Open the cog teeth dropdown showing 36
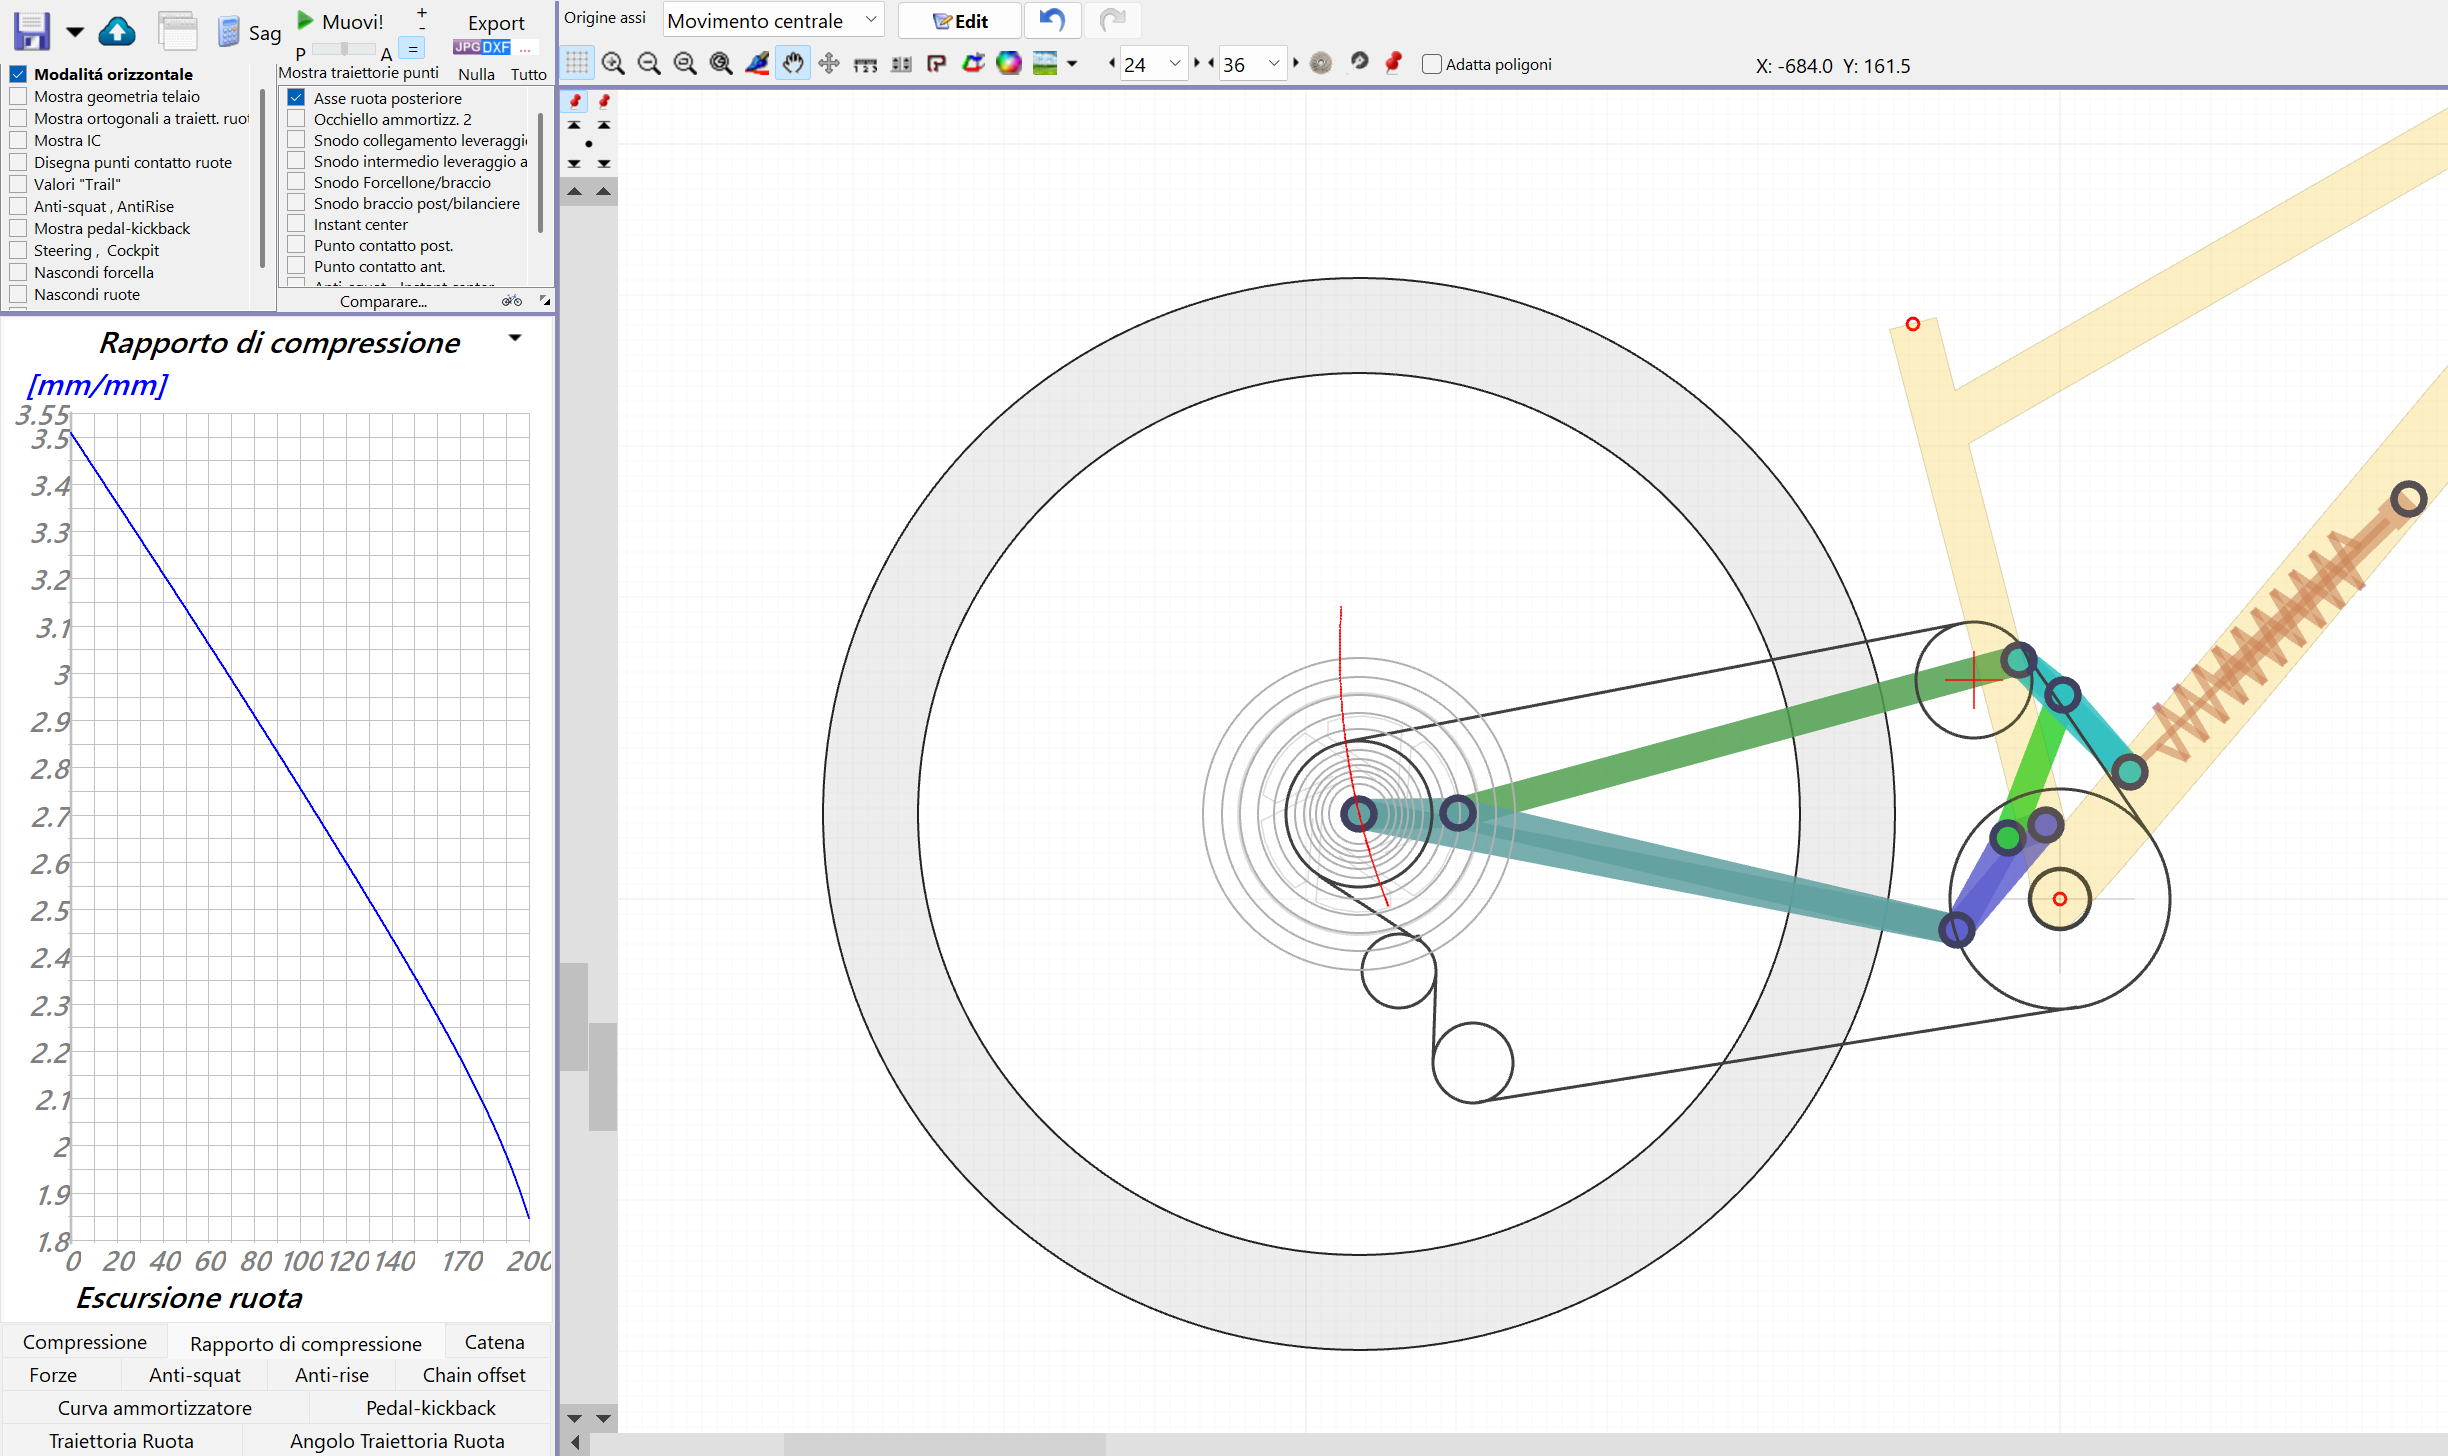Image resolution: width=2448 pixels, height=1456 pixels. tap(1253, 64)
